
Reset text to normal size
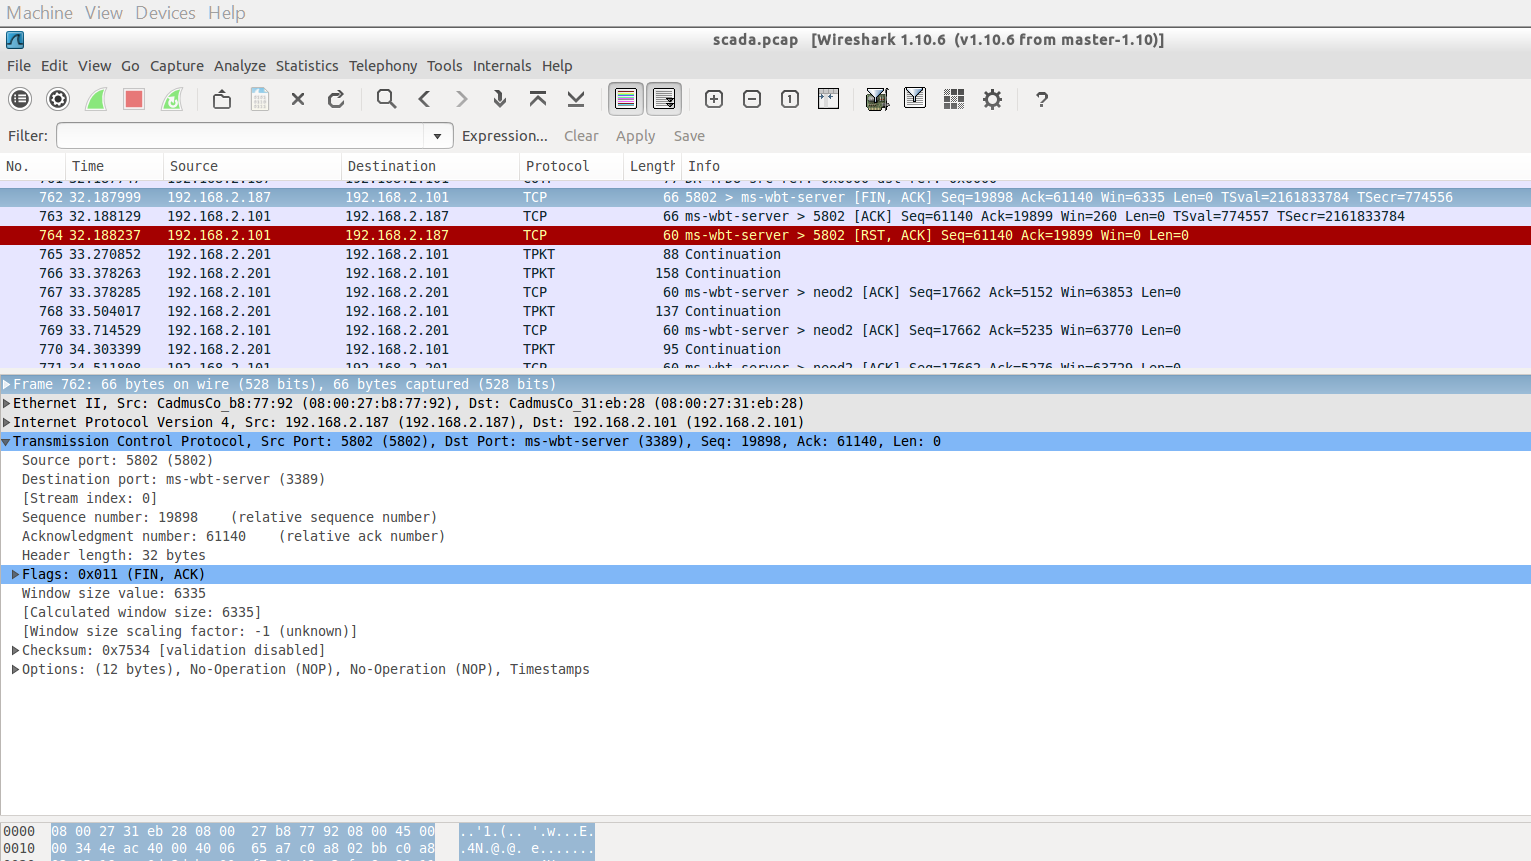[x=790, y=99]
